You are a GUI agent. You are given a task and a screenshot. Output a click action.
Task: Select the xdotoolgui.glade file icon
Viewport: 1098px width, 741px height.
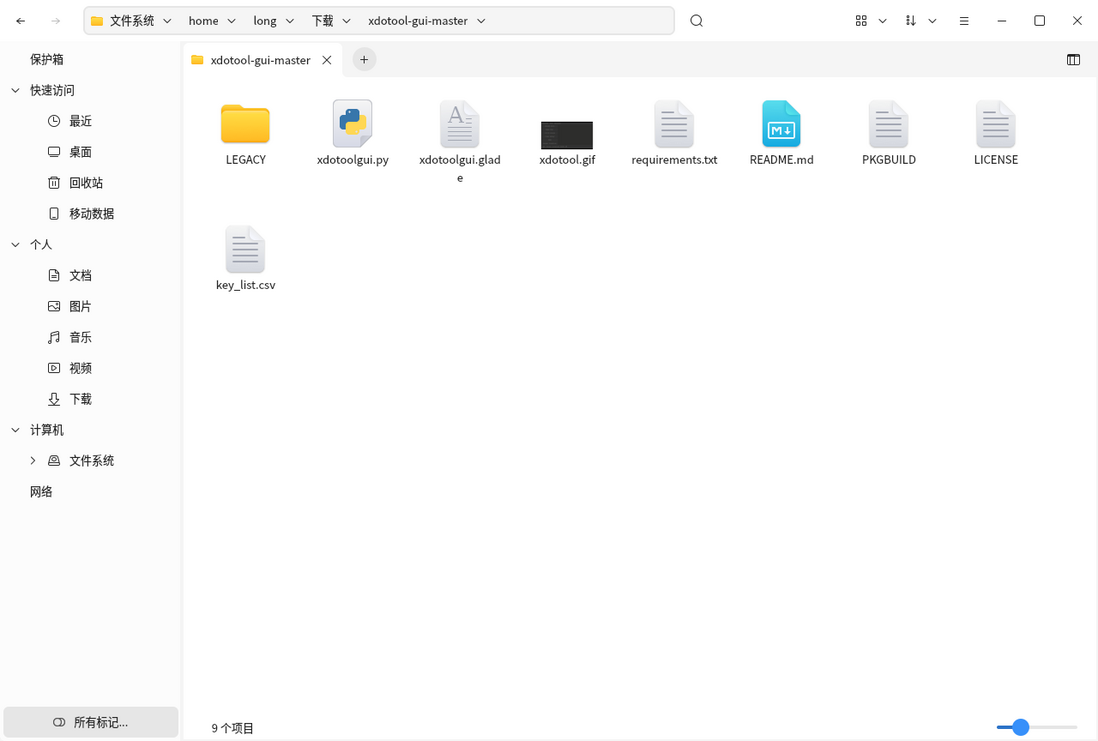click(x=459, y=124)
